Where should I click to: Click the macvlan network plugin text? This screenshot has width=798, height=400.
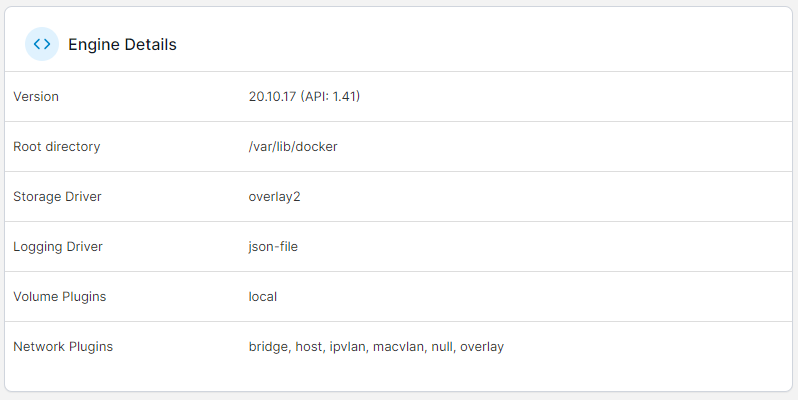pyautogui.click(x=399, y=347)
